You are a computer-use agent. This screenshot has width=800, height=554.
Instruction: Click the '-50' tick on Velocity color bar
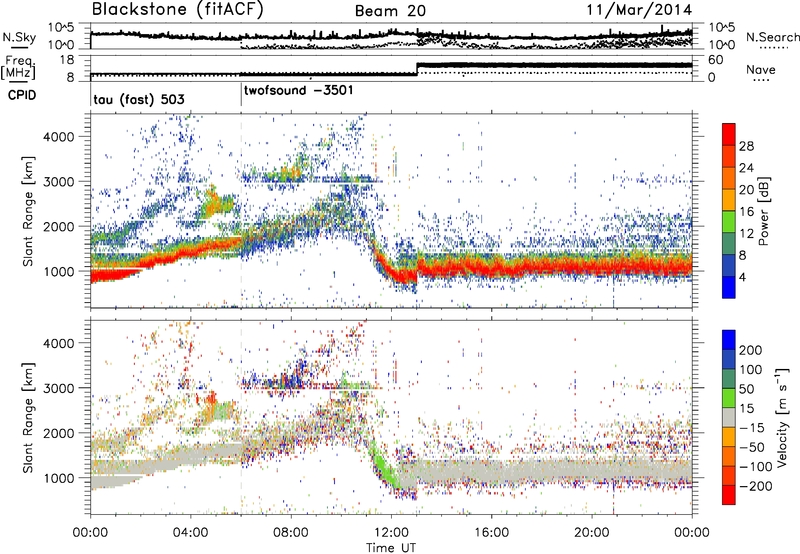(x=752, y=447)
